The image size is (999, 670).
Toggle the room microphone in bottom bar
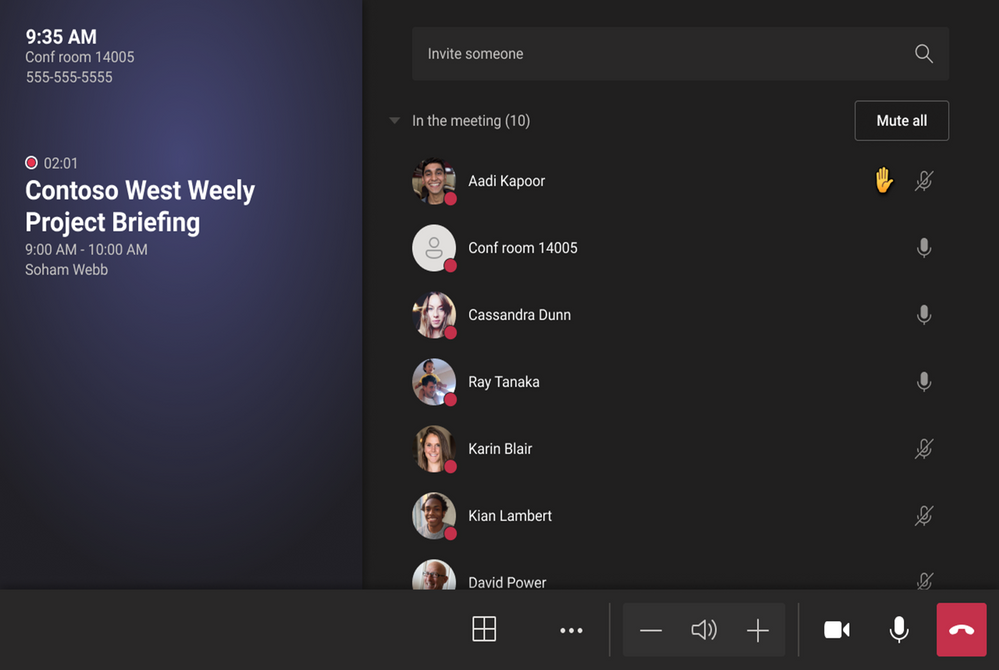pos(899,629)
